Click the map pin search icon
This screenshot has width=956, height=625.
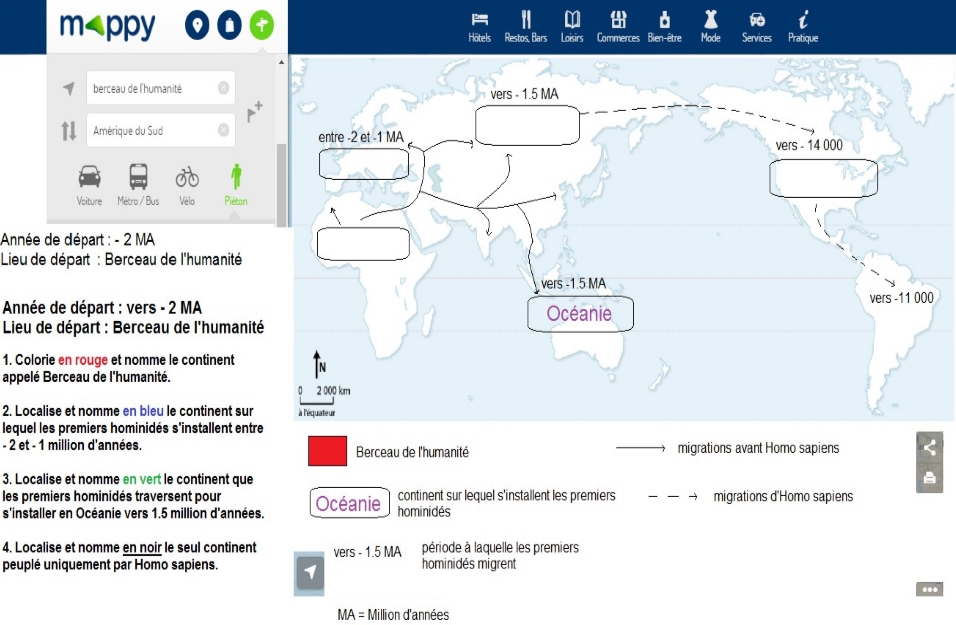pyautogui.click(x=197, y=25)
